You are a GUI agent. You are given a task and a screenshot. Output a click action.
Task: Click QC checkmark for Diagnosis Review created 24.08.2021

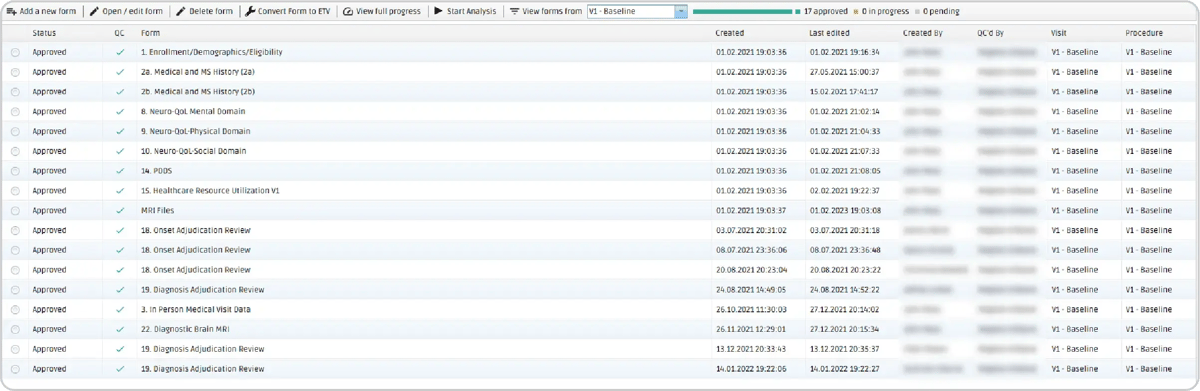tap(120, 290)
